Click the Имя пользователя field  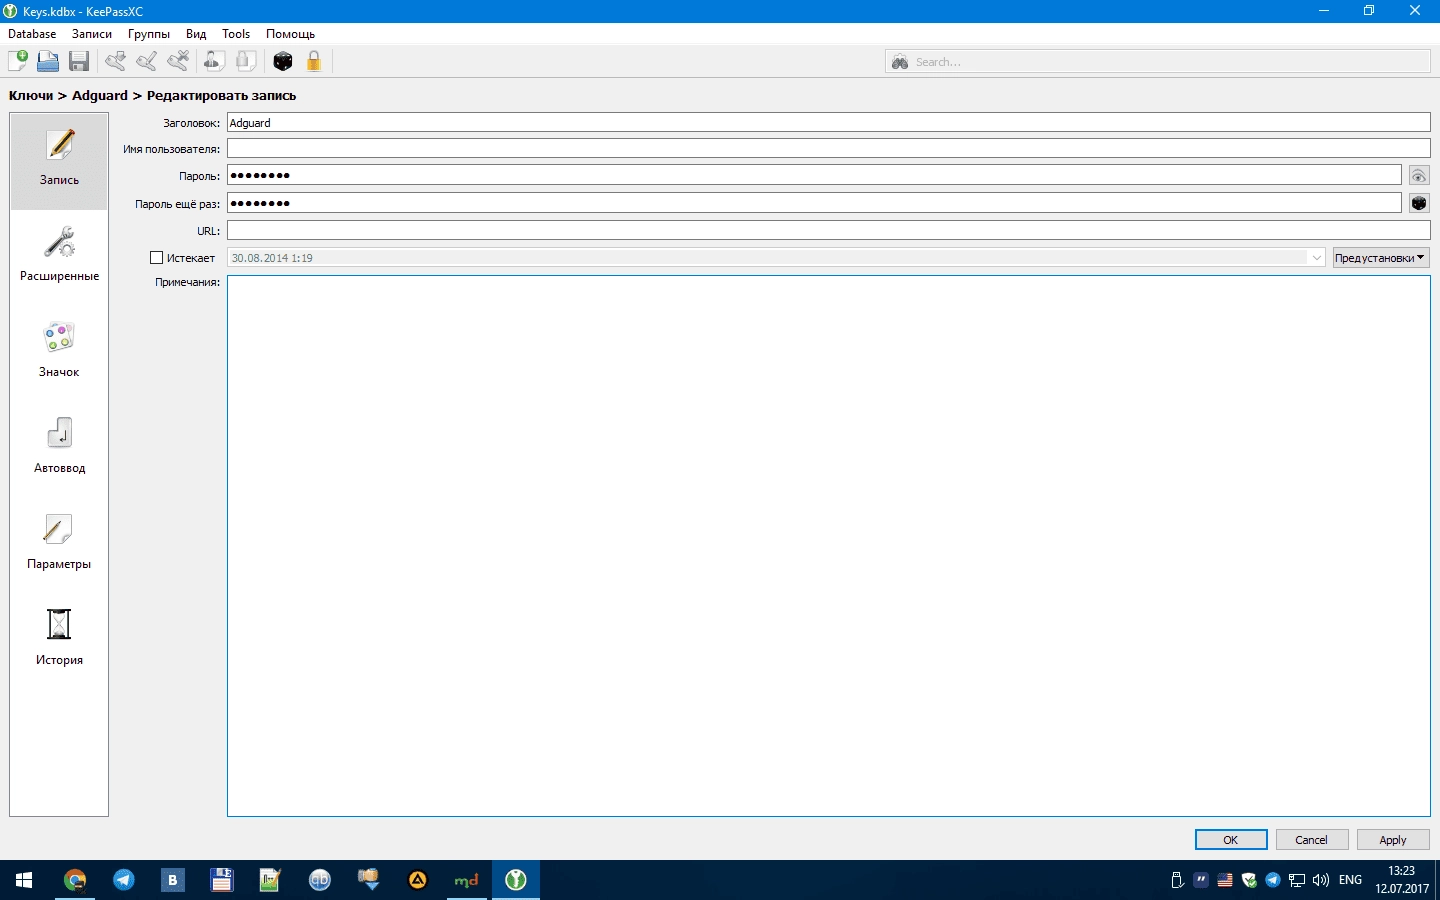(829, 149)
